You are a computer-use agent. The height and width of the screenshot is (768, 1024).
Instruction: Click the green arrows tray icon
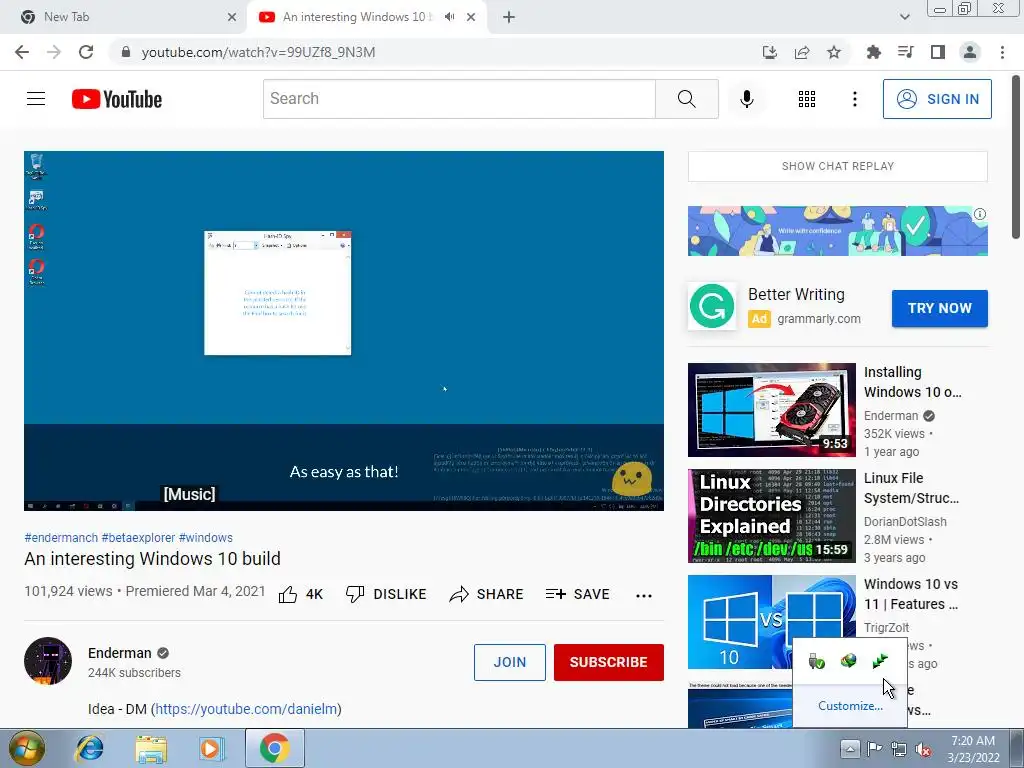(x=880, y=661)
